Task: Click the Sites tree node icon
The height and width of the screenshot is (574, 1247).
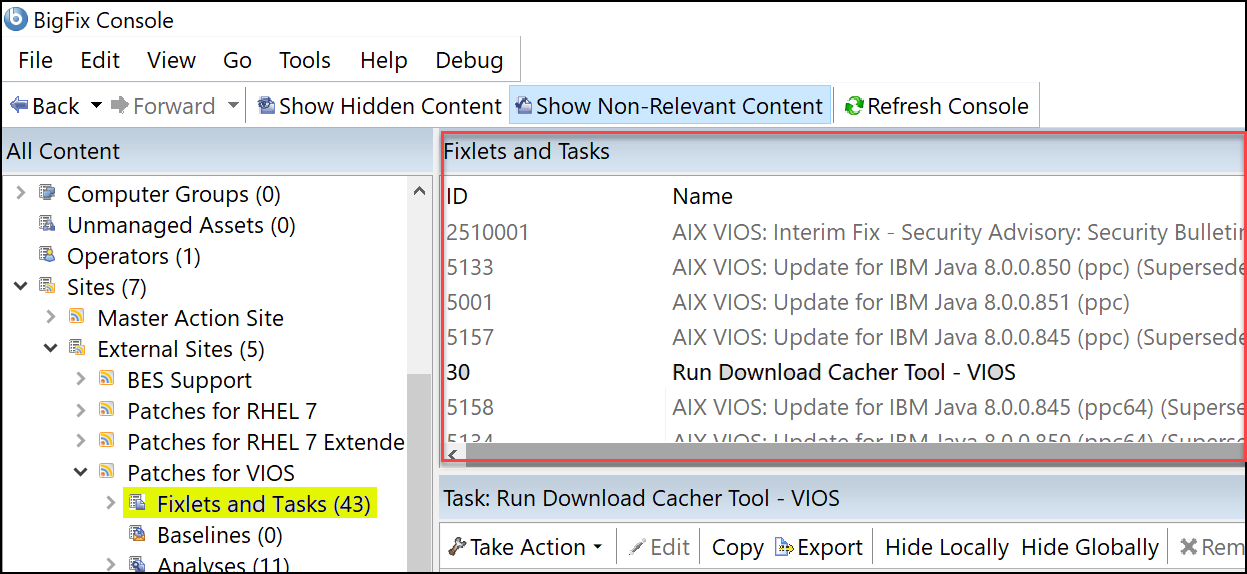Action: coord(47,286)
